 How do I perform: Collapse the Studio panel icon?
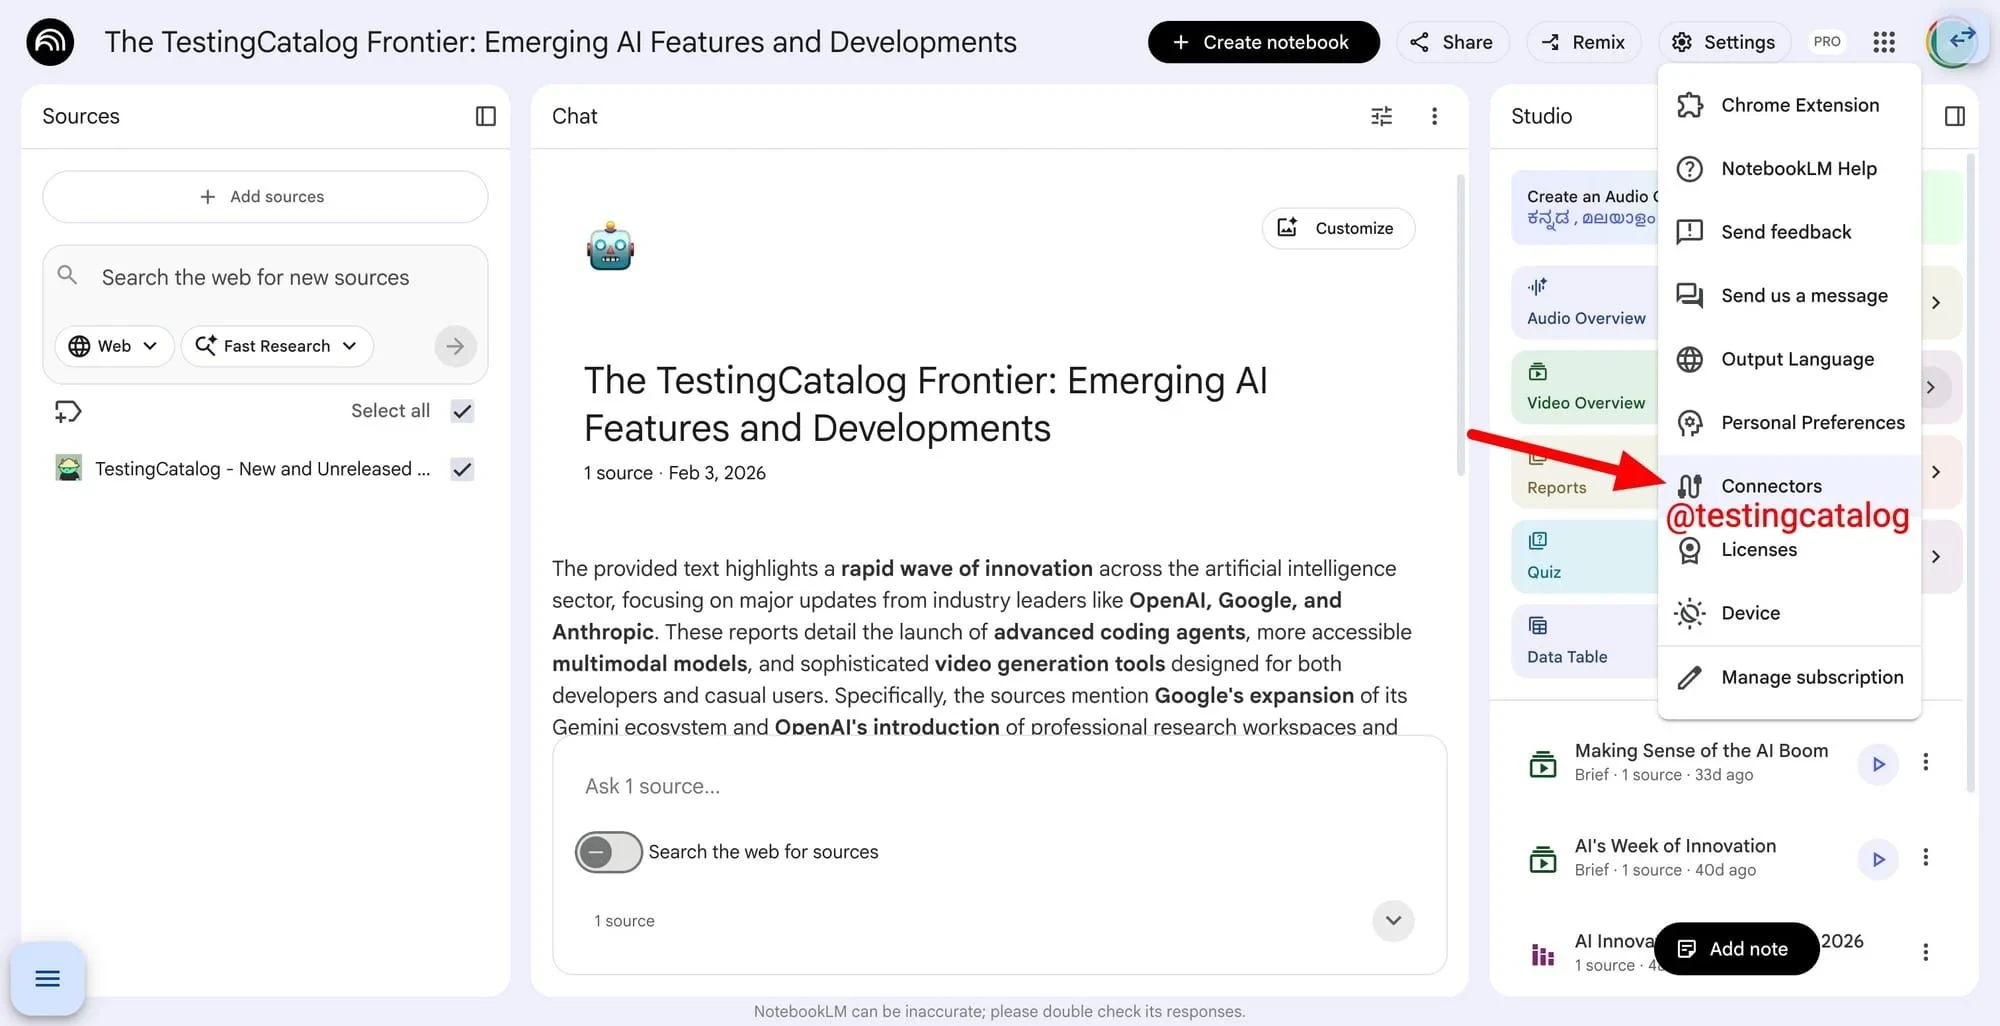tap(1954, 116)
